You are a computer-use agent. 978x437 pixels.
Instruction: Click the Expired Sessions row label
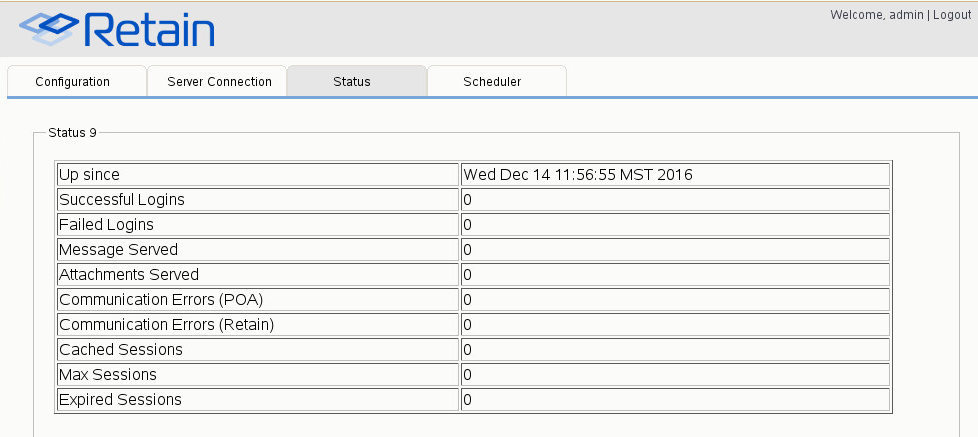(121, 400)
